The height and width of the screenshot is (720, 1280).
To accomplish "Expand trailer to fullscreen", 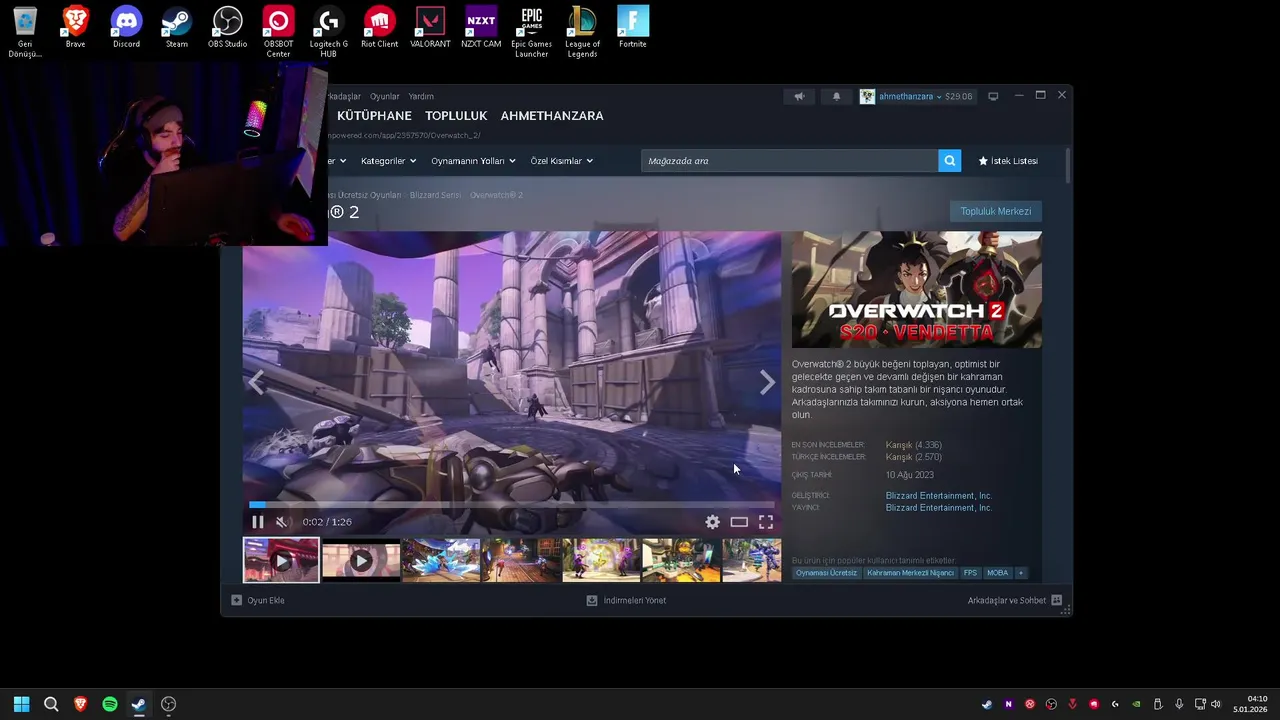I will pyautogui.click(x=766, y=522).
